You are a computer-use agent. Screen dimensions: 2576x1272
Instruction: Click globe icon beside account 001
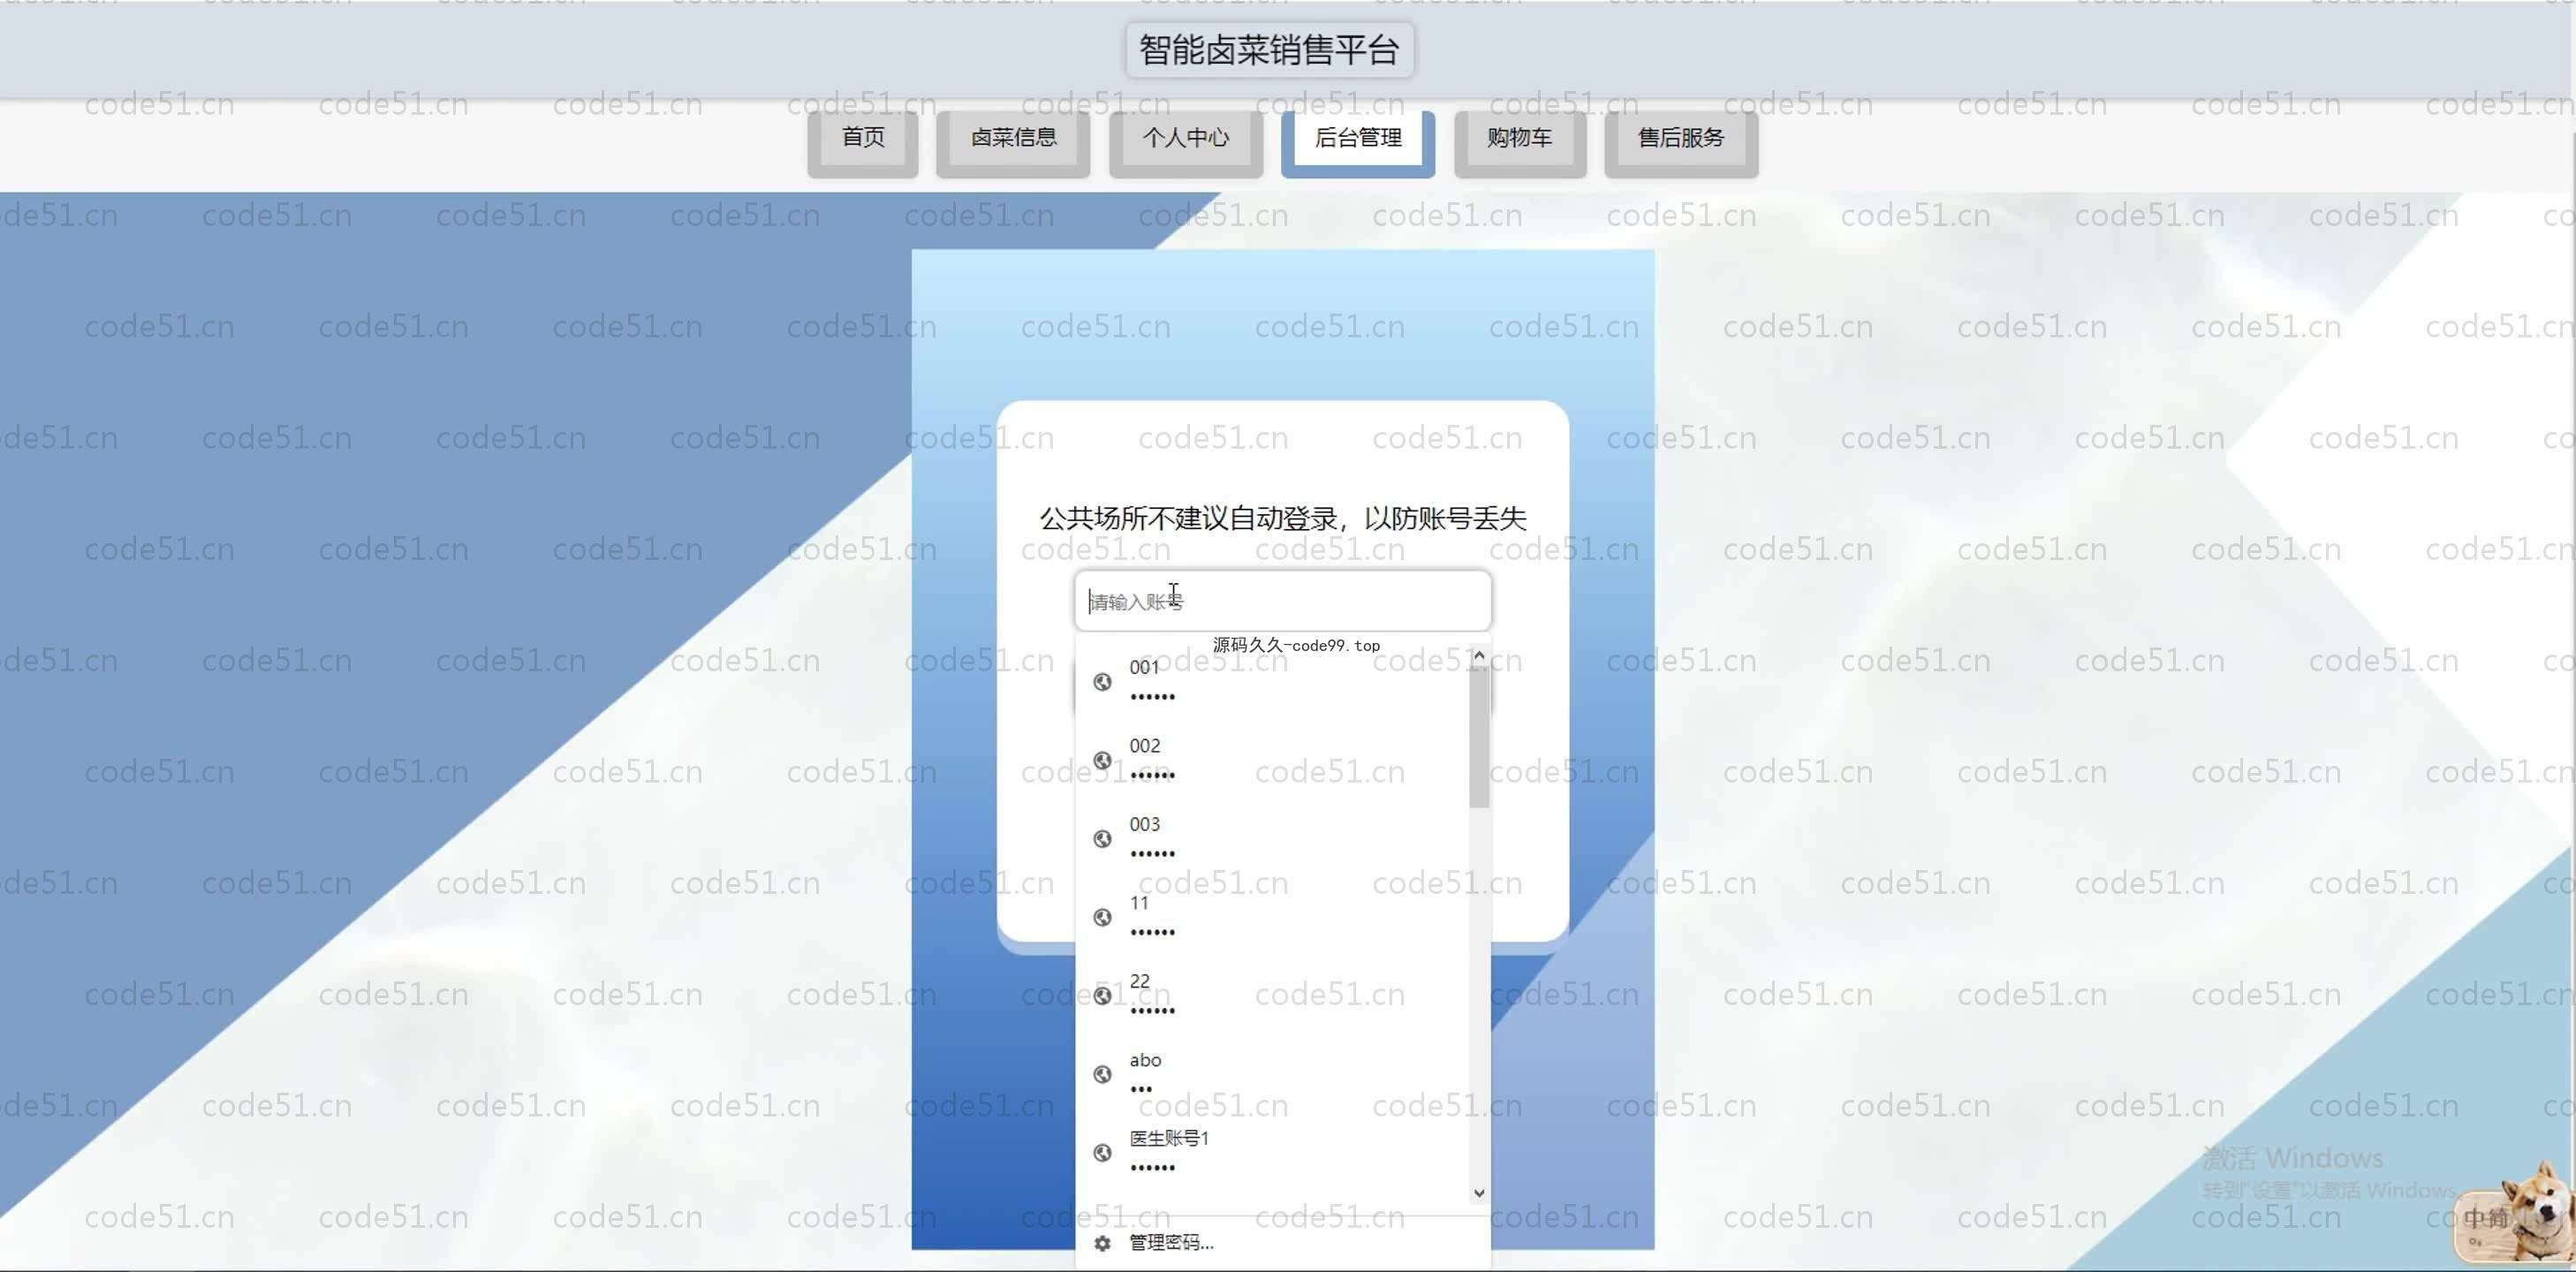point(1102,682)
